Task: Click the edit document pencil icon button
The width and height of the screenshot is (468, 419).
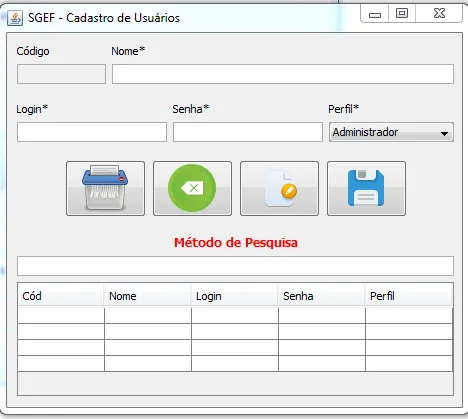Action: click(x=279, y=188)
